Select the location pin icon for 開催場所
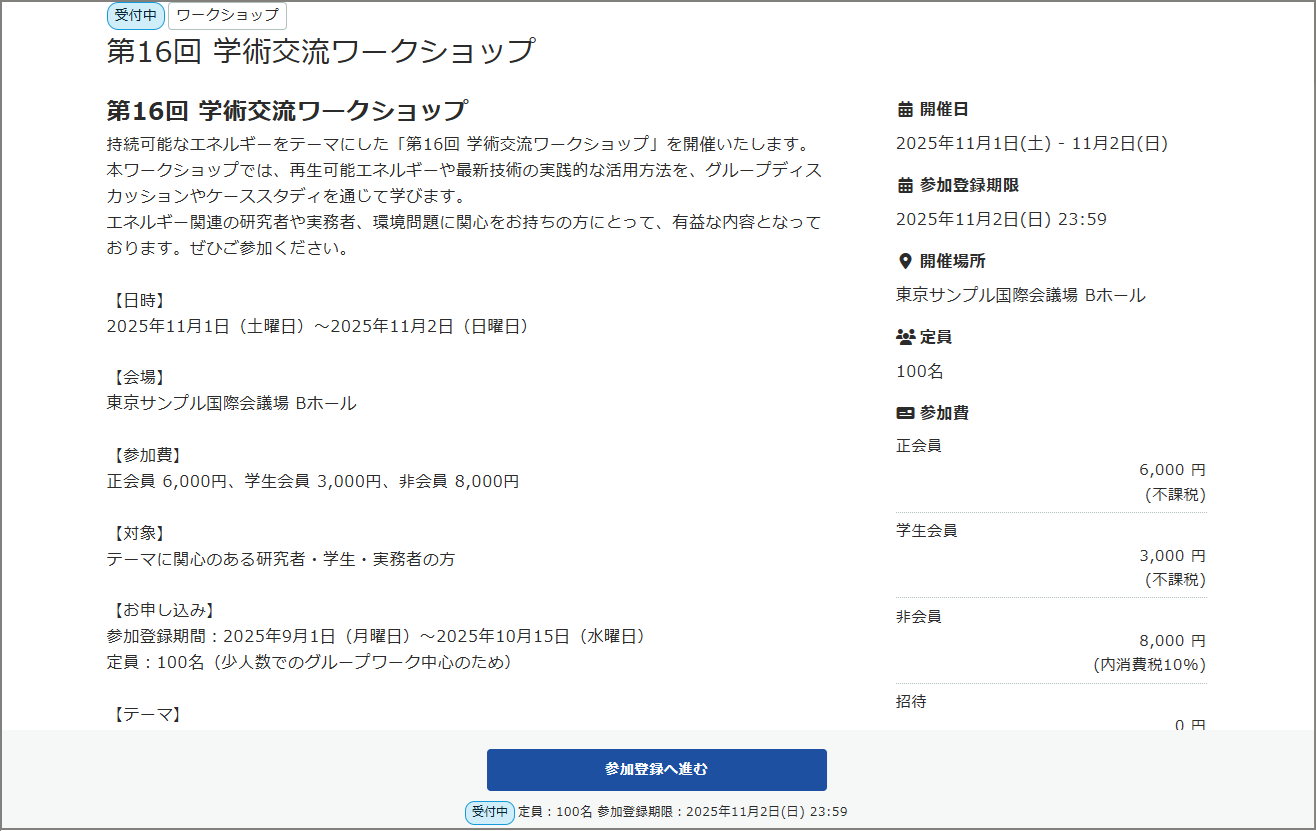Screen dimensions: 1316x831 904,261
